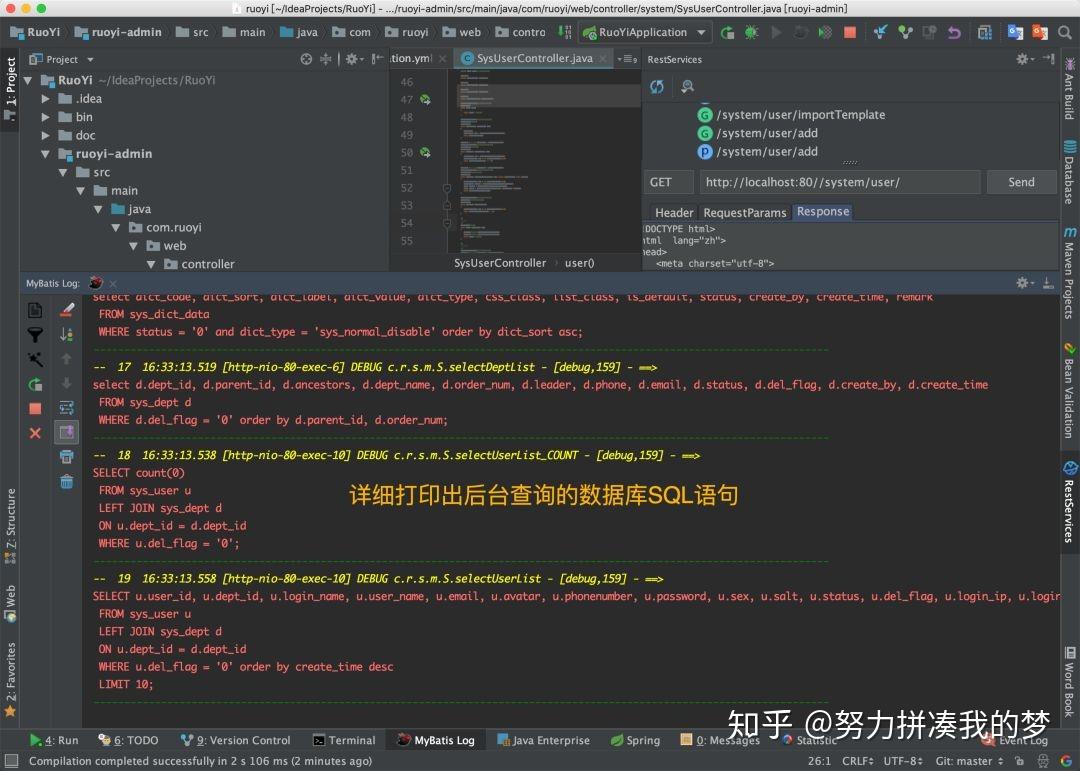Viewport: 1080px width, 771px height.
Task: Click the gutter icon on line 47
Action: tap(426, 100)
